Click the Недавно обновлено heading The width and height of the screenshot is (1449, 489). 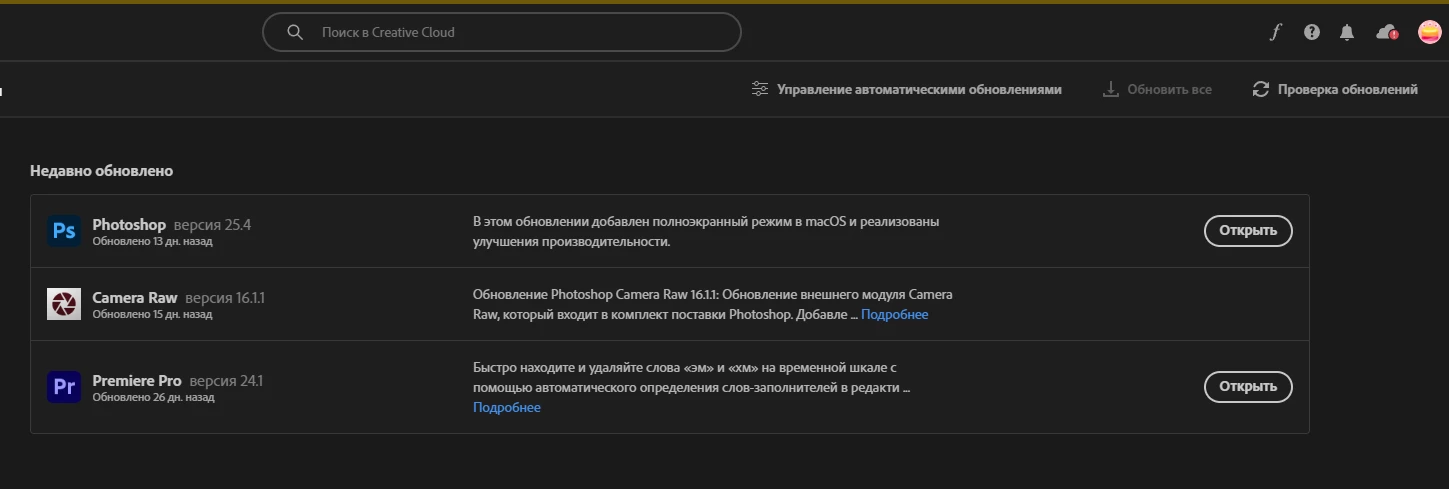coord(101,171)
